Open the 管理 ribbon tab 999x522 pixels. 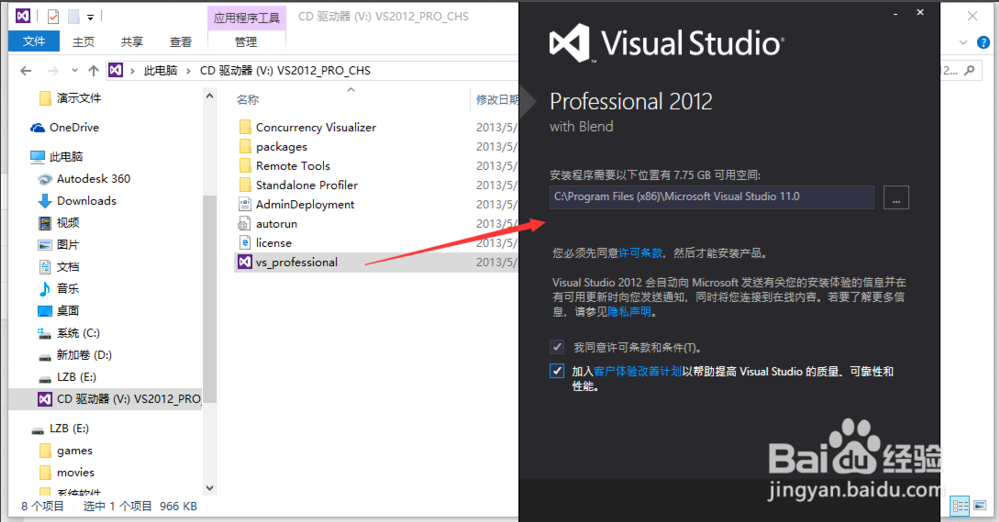click(x=246, y=41)
